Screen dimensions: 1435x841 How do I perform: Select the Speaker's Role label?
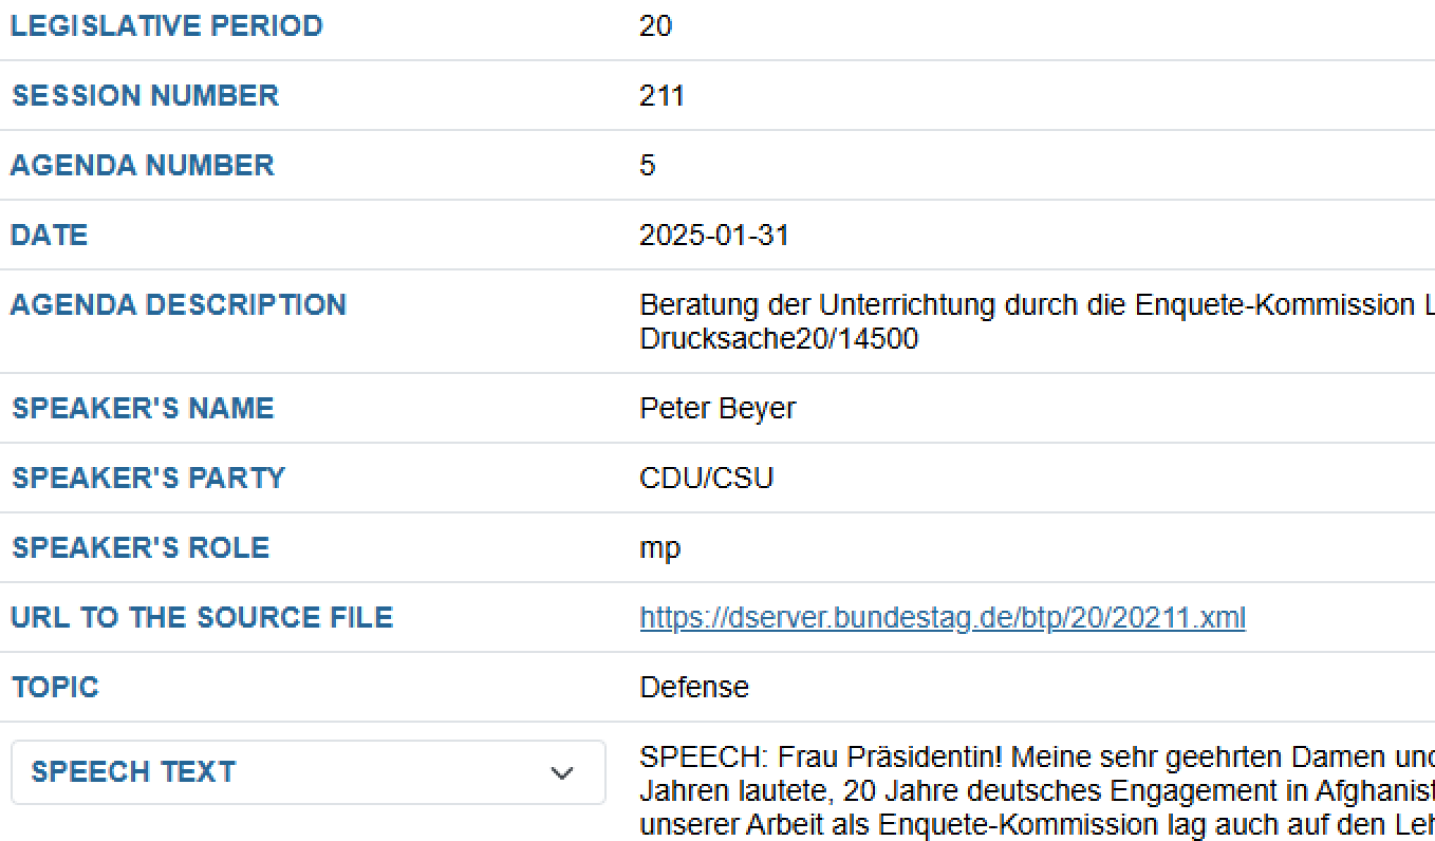coord(141,548)
